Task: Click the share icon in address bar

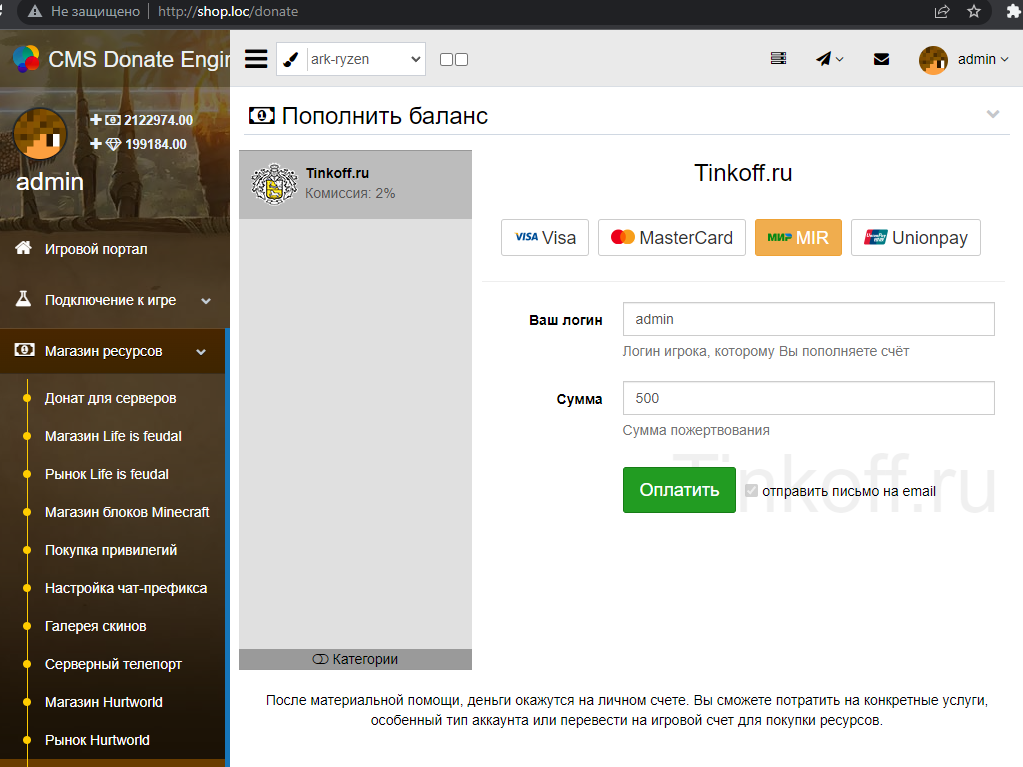Action: [x=942, y=12]
